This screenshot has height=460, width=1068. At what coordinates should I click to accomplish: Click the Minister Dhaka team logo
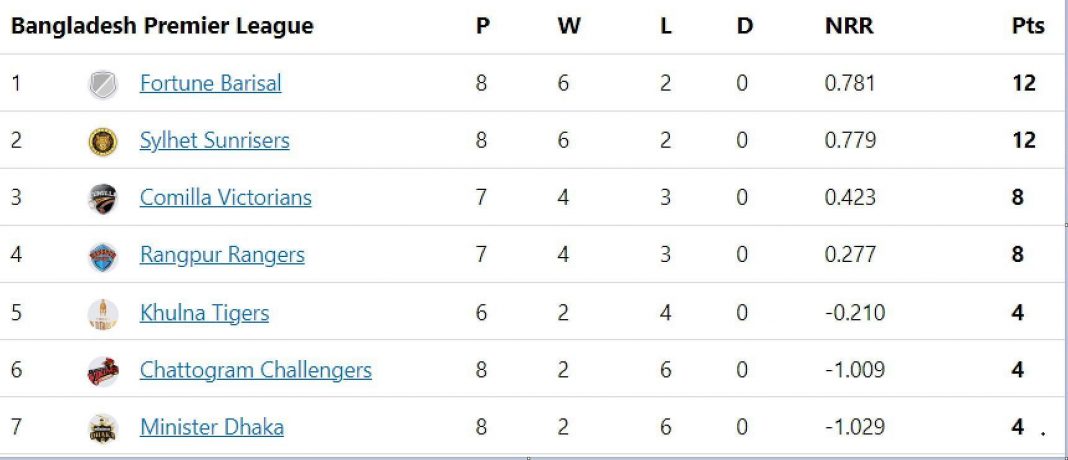click(103, 429)
